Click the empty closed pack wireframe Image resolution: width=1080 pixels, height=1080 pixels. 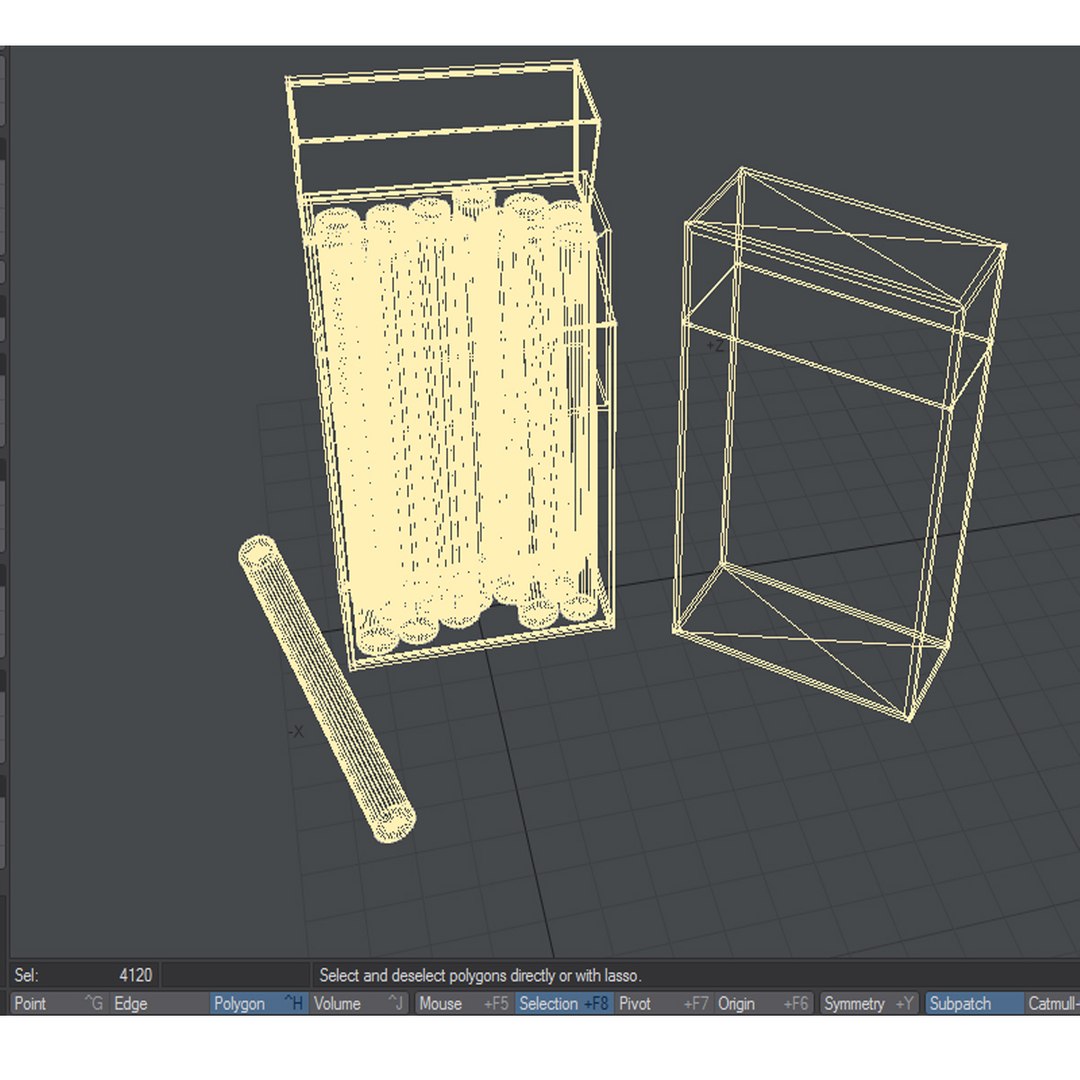pyautogui.click(x=837, y=444)
